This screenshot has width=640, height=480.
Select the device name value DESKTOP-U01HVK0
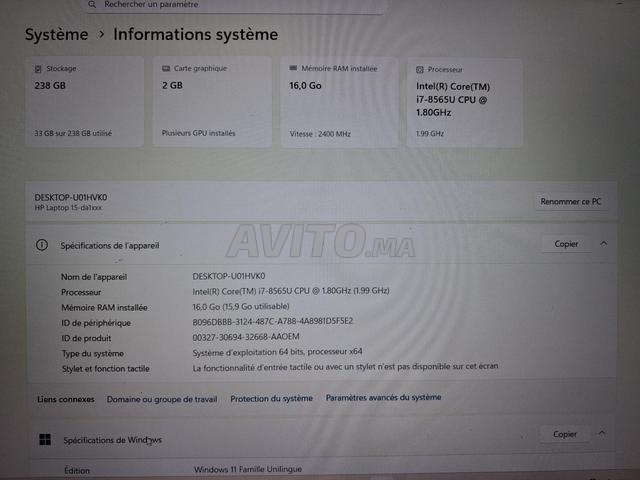coord(229,276)
